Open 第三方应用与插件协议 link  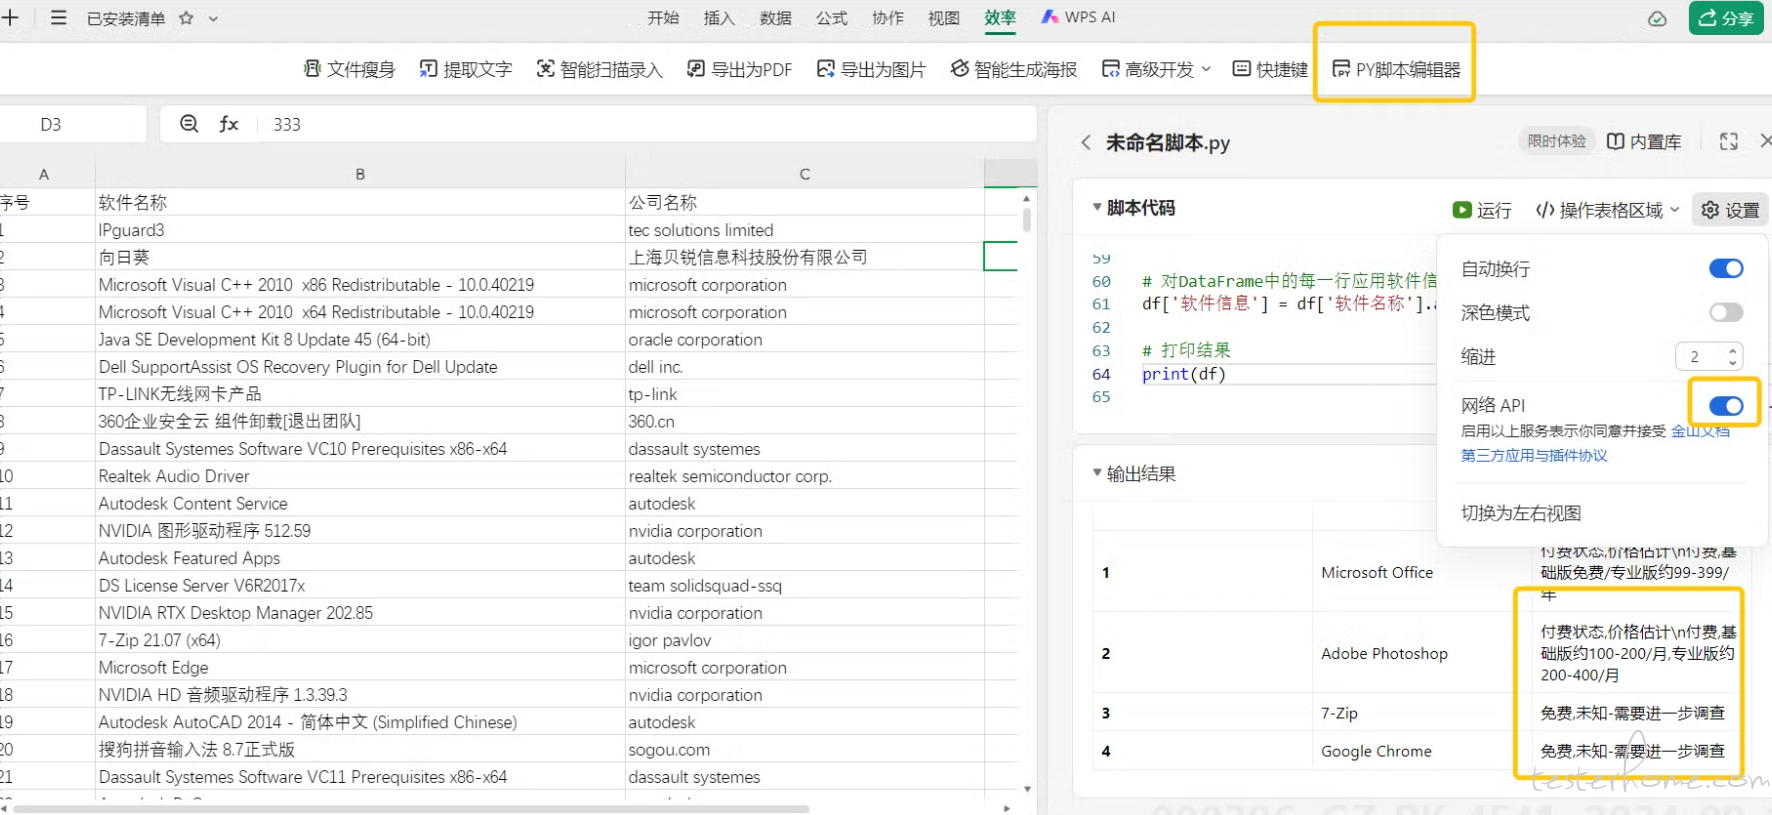(1534, 456)
